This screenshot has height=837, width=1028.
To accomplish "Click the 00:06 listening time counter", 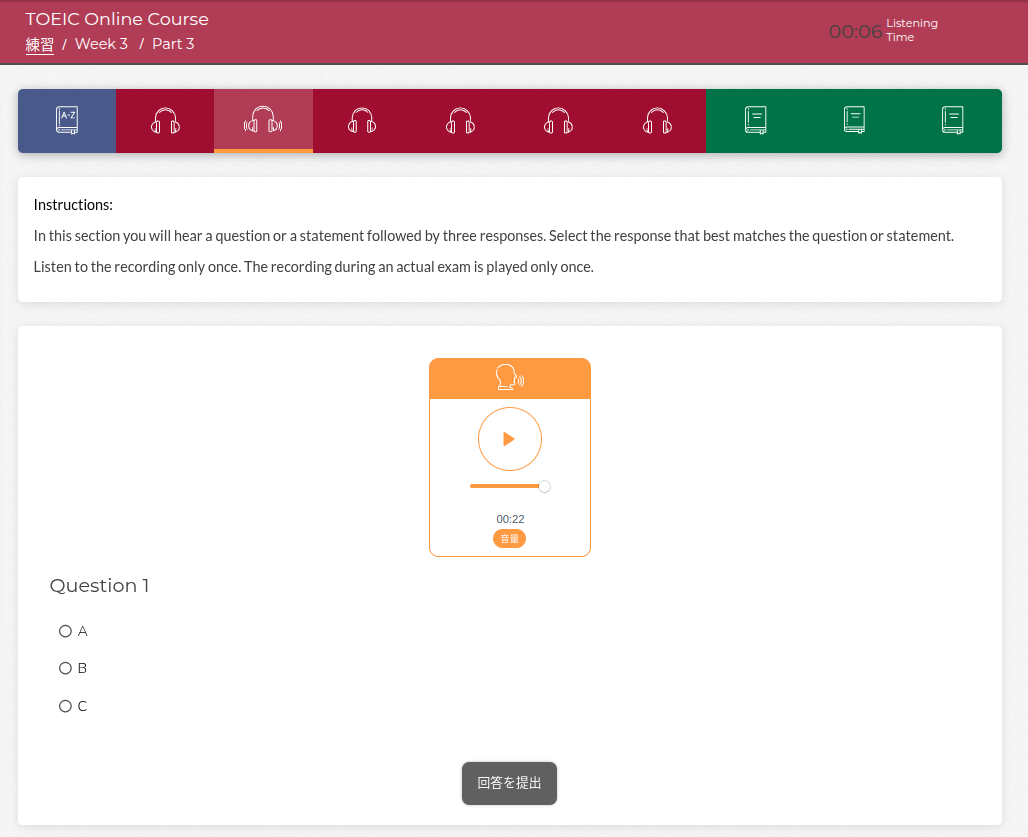I will [855, 32].
